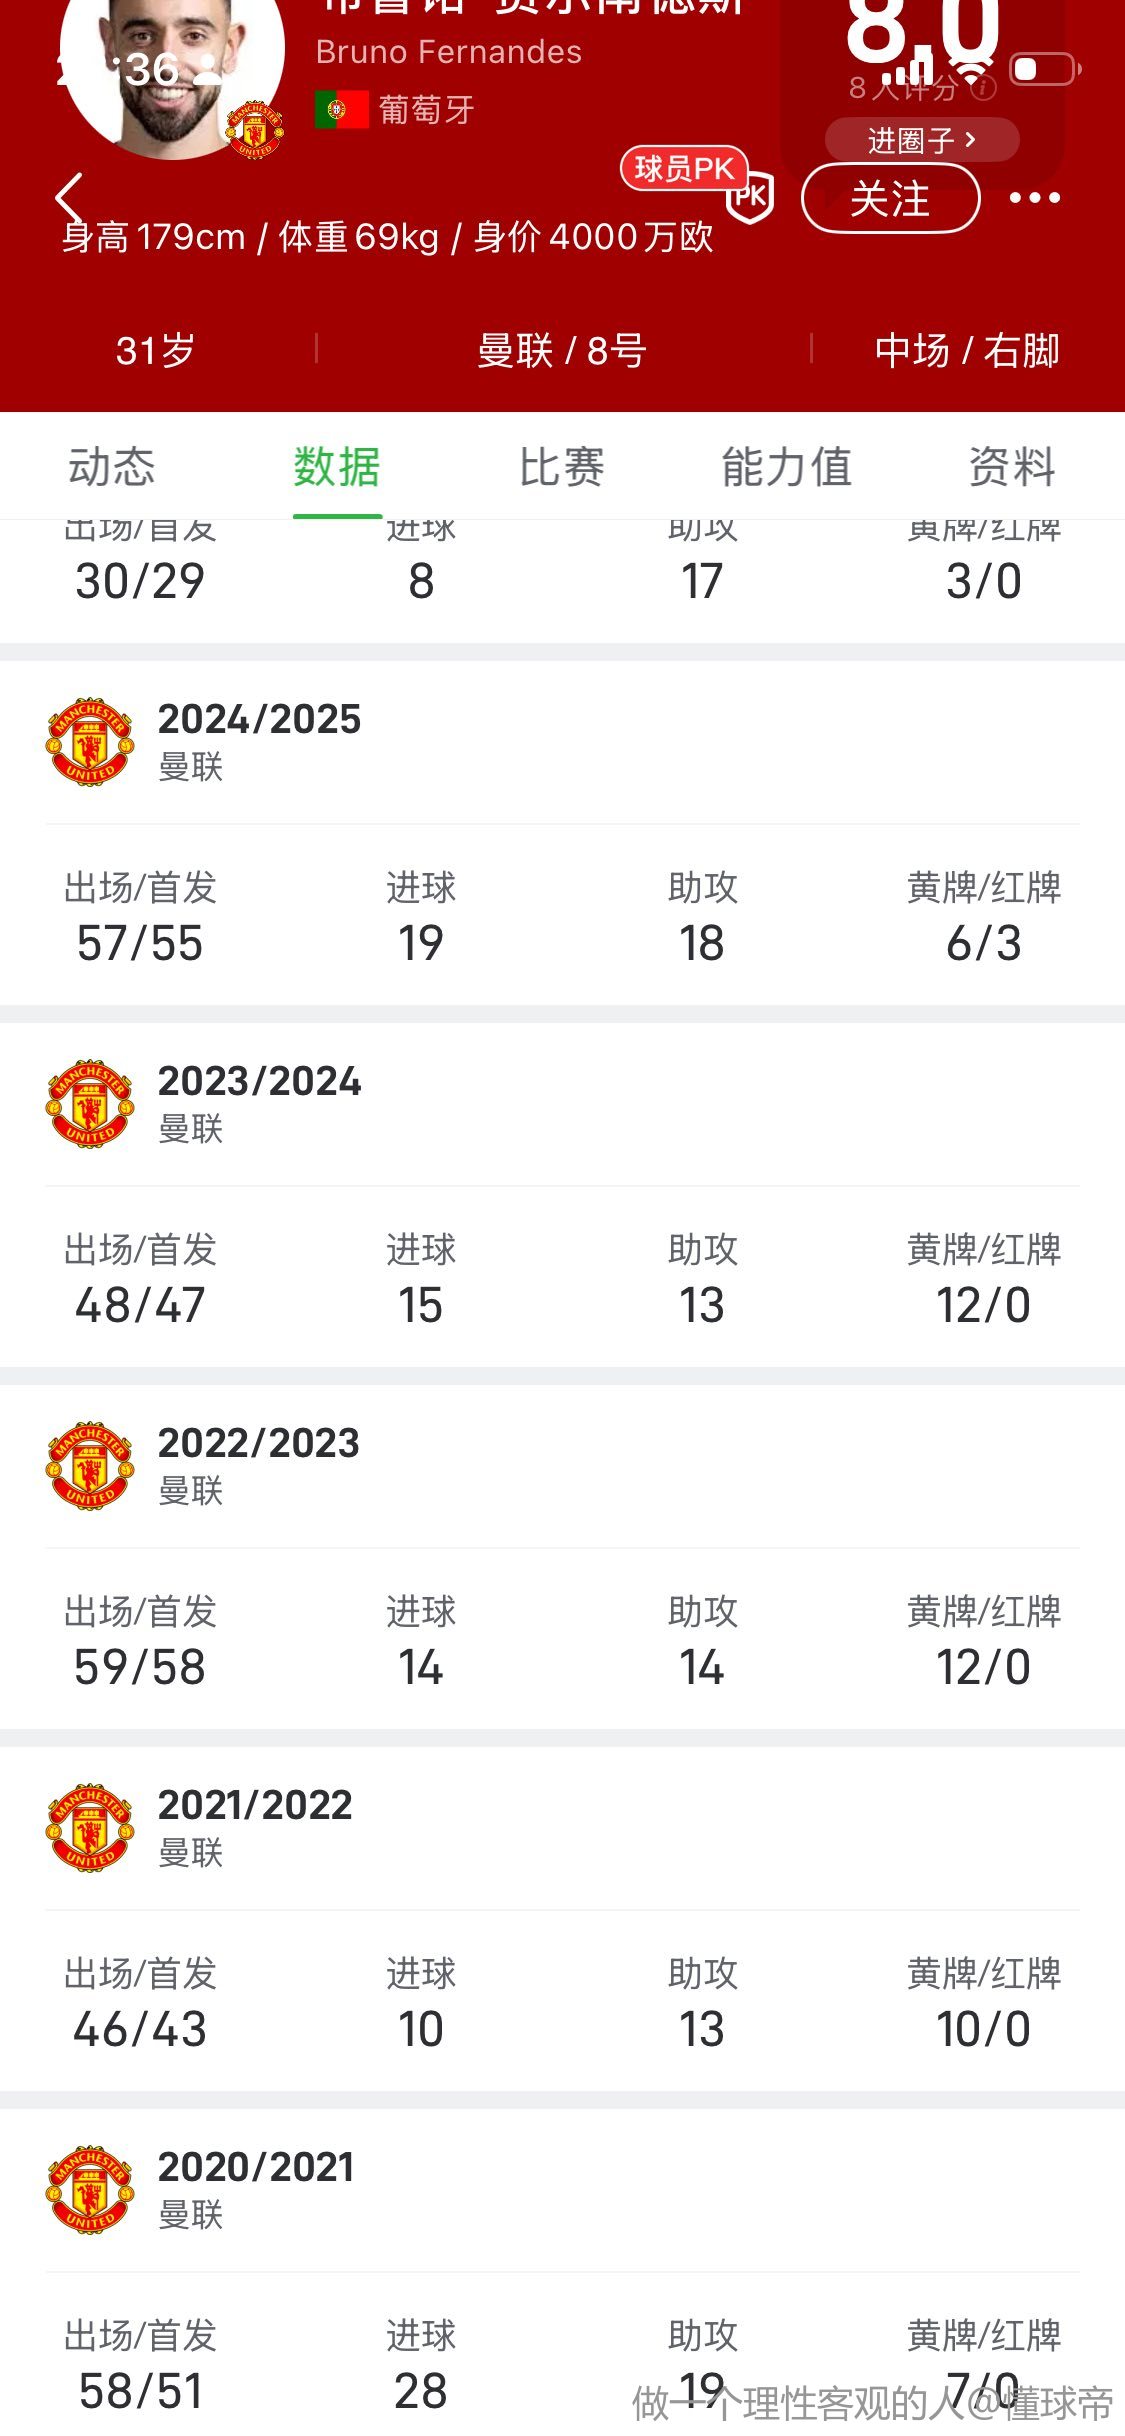Tap Manchester United crest beside 2023/2024
Viewport: 1125px width, 2436px height.
[x=90, y=1103]
